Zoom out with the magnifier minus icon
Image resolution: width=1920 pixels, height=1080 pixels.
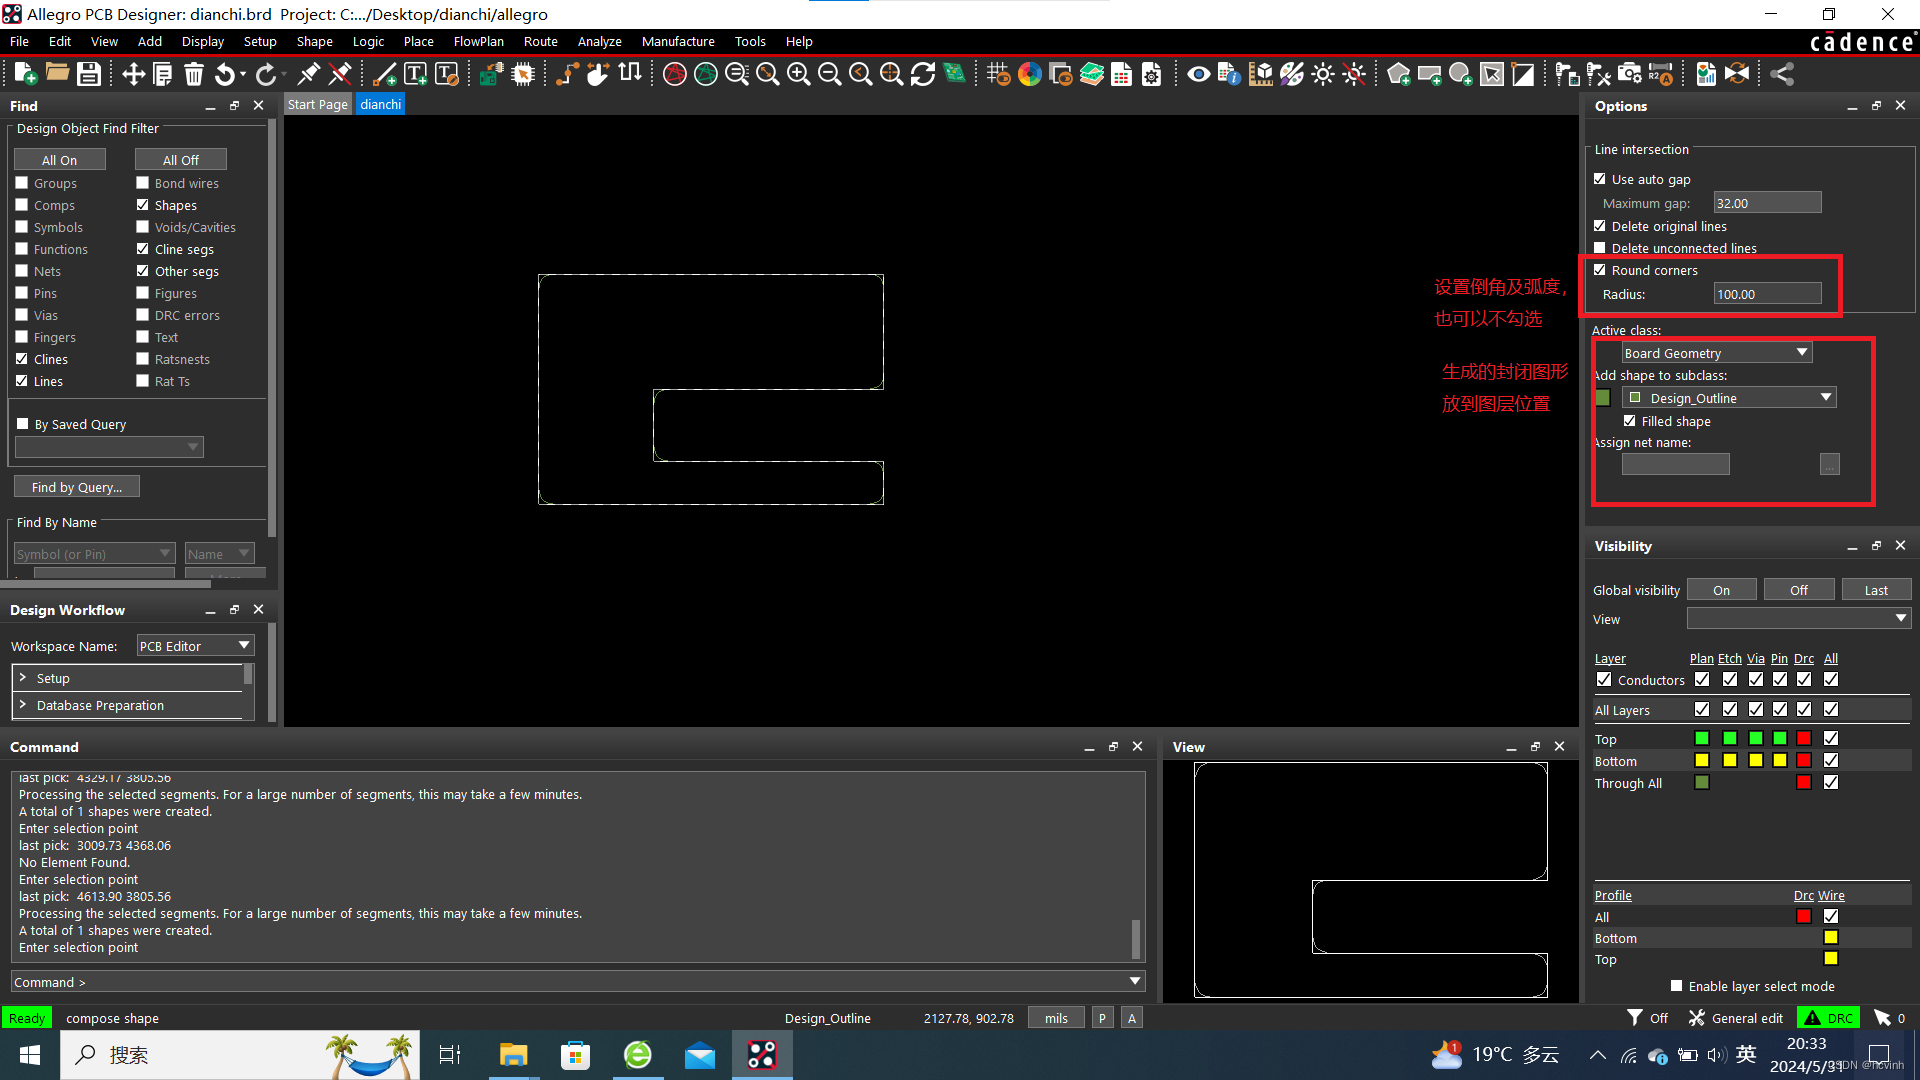(829, 74)
